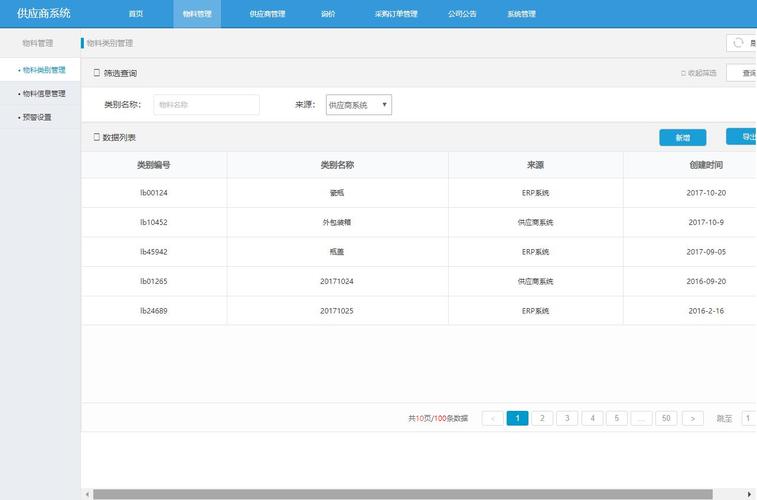Image resolution: width=757 pixels, height=500 pixels.
Task: Open the 来源 dropdown
Action: [x=358, y=105]
